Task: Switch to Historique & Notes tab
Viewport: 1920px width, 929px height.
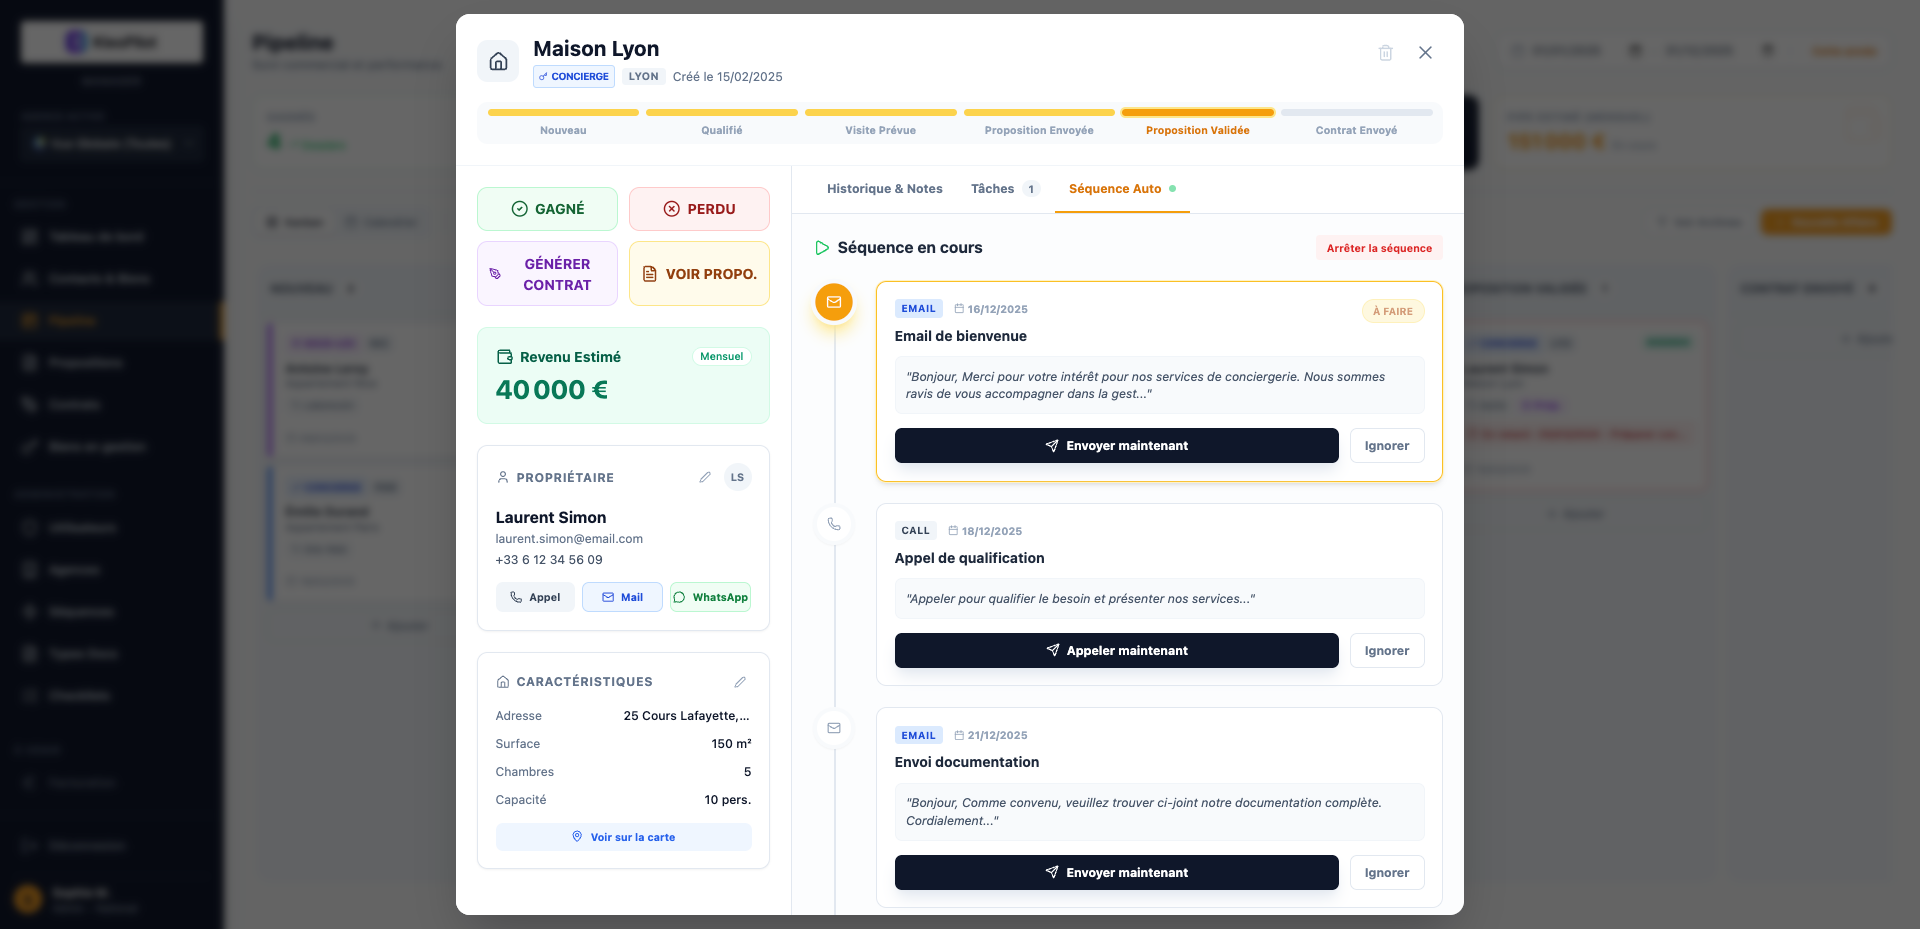Action: [884, 189]
